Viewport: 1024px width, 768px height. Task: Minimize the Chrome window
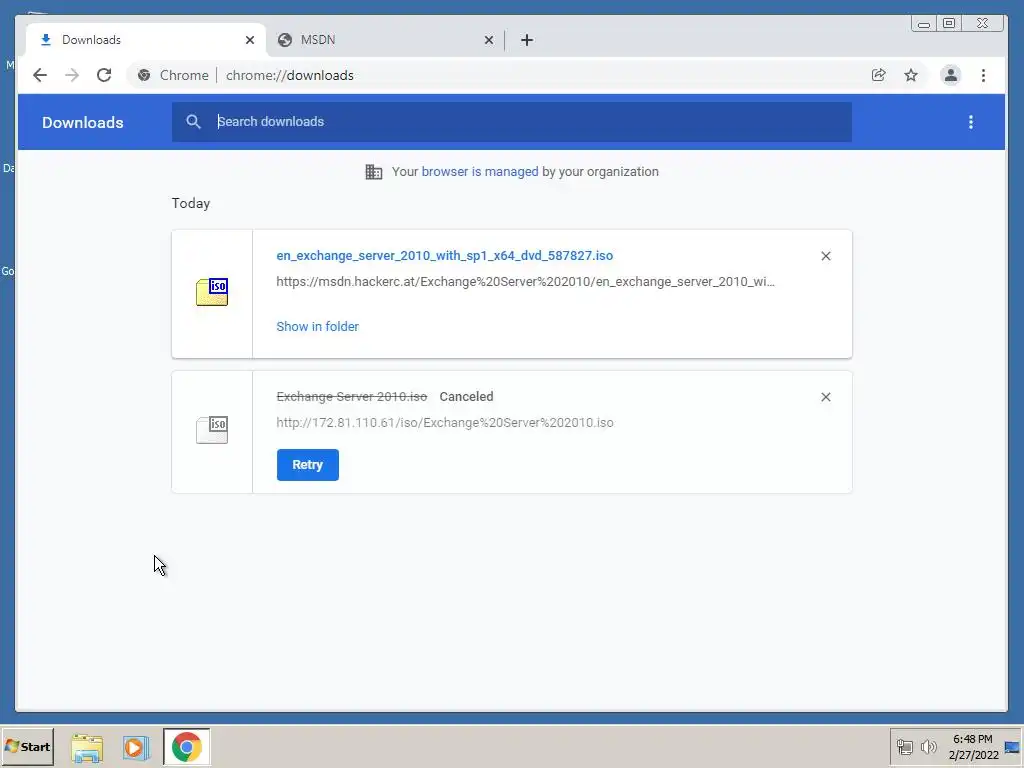[924, 24]
